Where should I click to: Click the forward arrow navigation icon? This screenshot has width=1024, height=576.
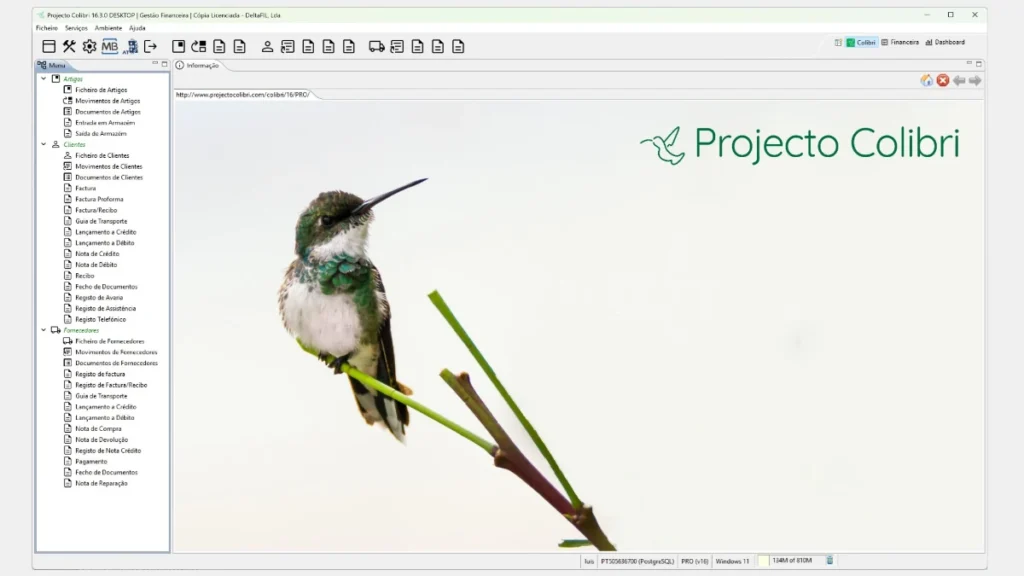[975, 80]
